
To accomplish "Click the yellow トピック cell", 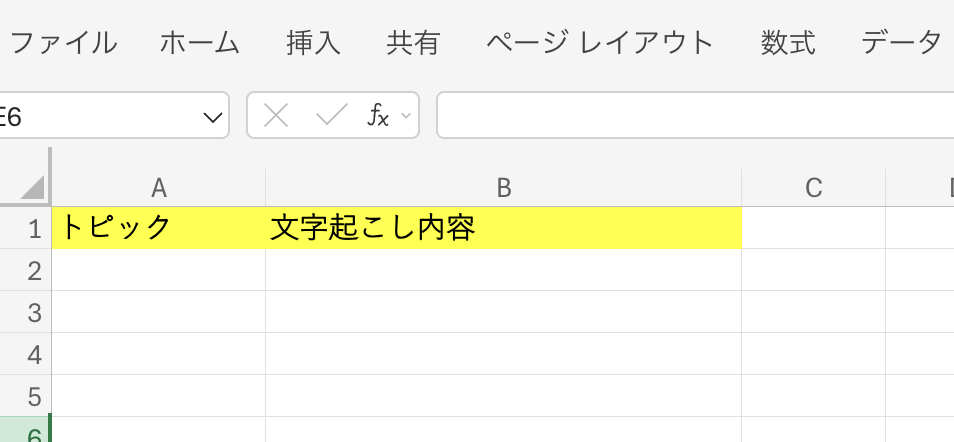I will point(158,228).
